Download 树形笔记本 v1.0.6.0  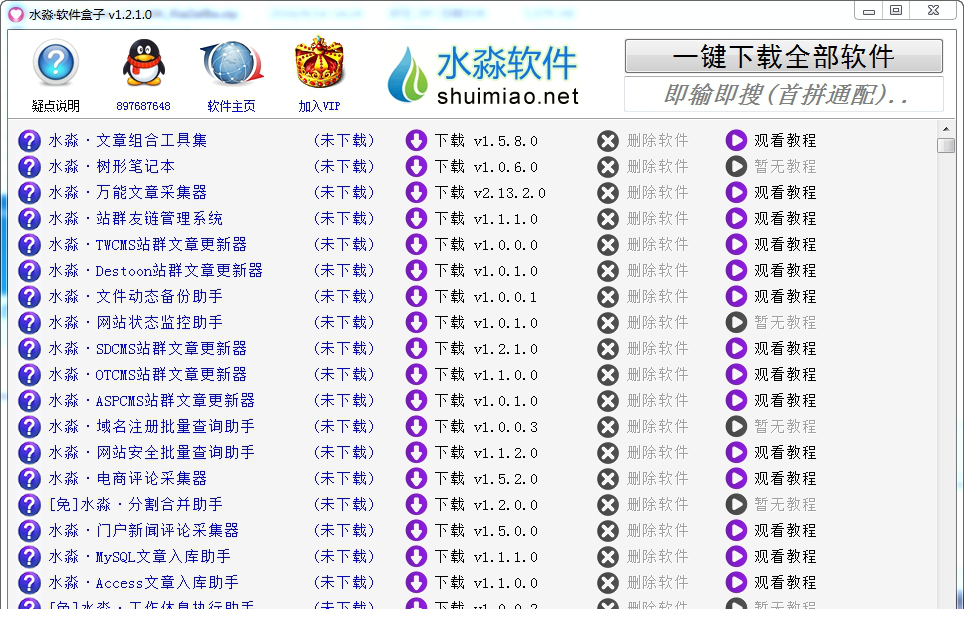coord(472,167)
